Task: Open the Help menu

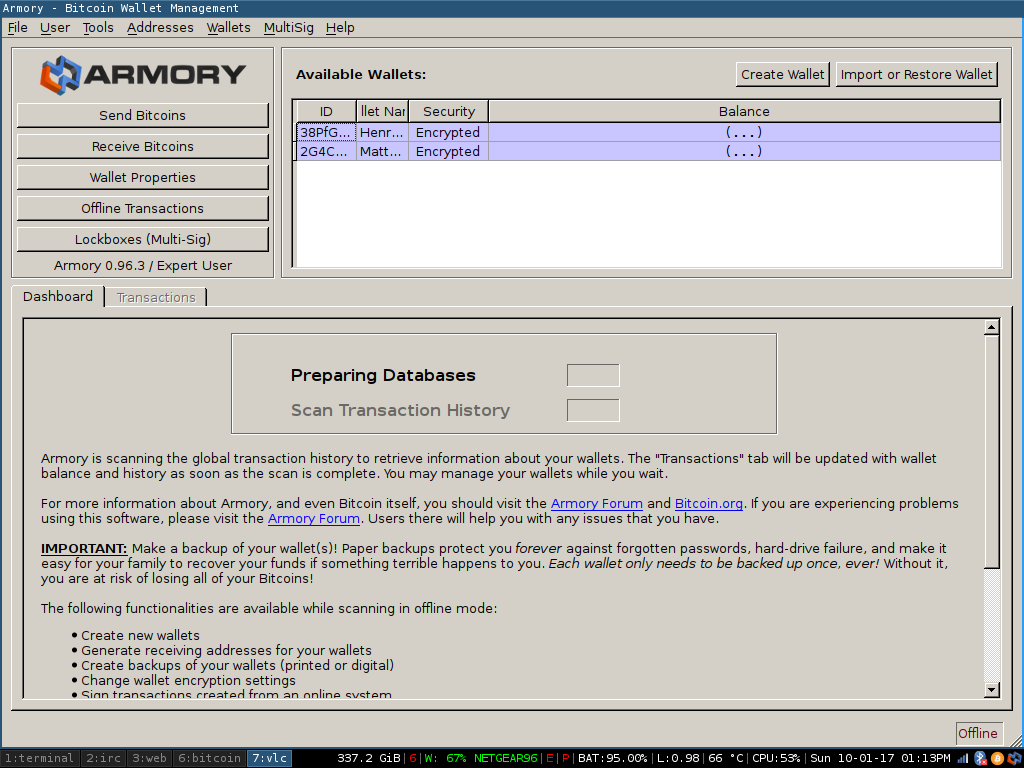Action: point(340,27)
